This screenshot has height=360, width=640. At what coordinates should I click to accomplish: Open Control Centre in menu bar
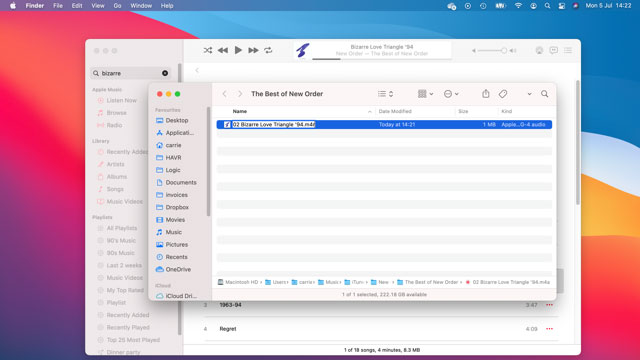562,6
